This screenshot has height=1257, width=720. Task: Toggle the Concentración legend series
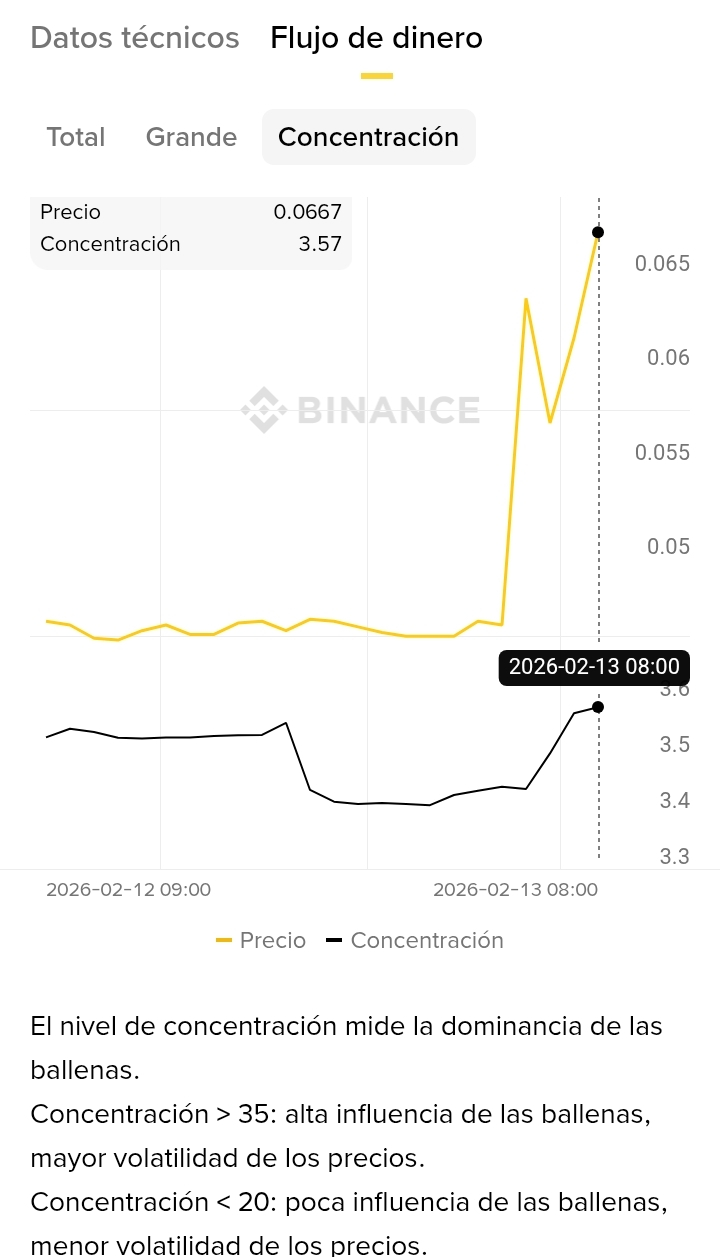[x=426, y=940]
